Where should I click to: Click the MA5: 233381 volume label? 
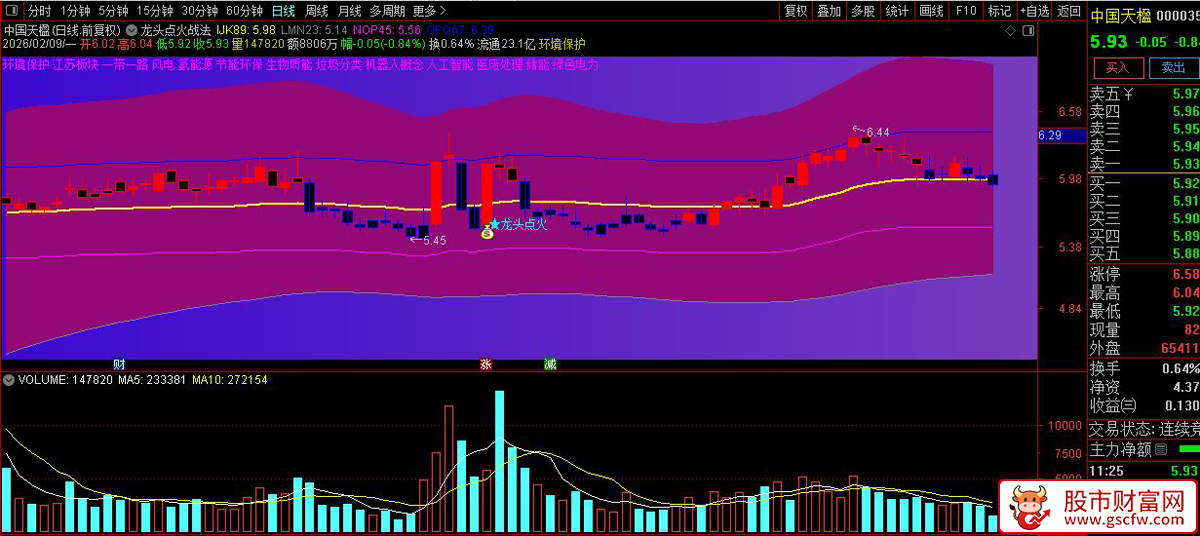151,380
